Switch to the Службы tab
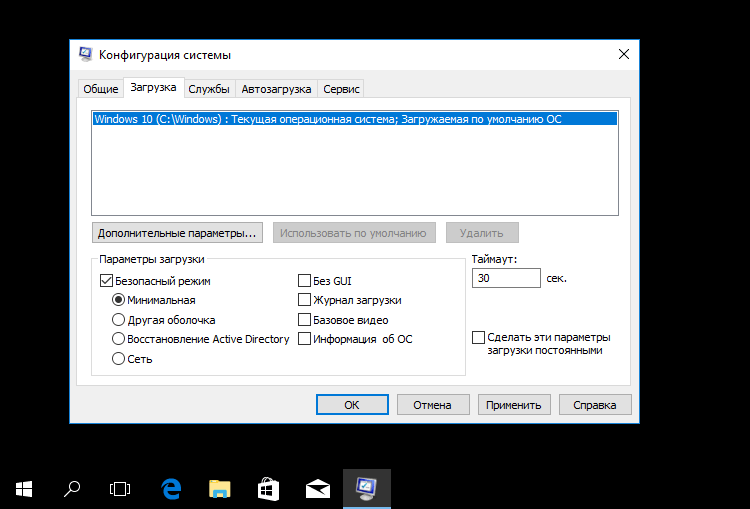 pyautogui.click(x=210, y=89)
